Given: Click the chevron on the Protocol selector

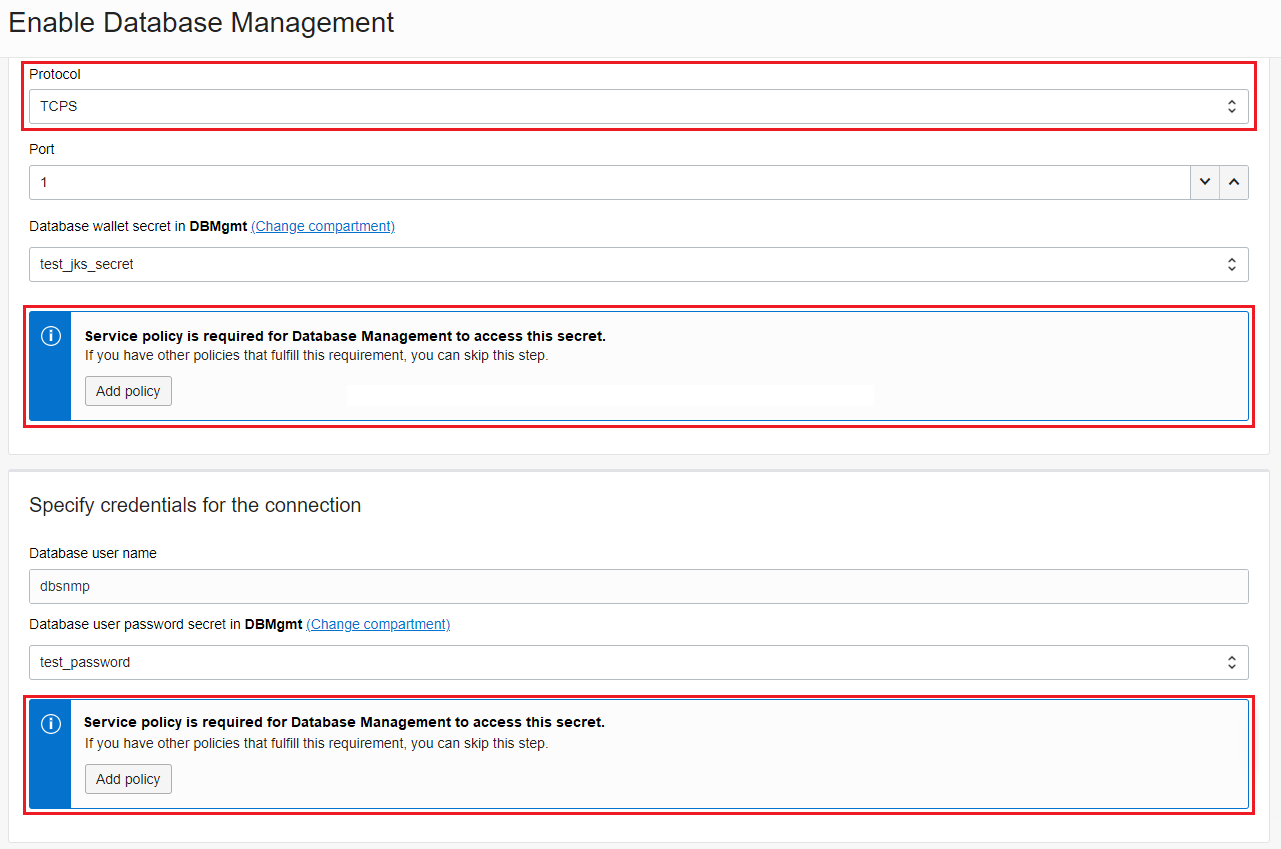Looking at the screenshot, I should coord(1233,105).
